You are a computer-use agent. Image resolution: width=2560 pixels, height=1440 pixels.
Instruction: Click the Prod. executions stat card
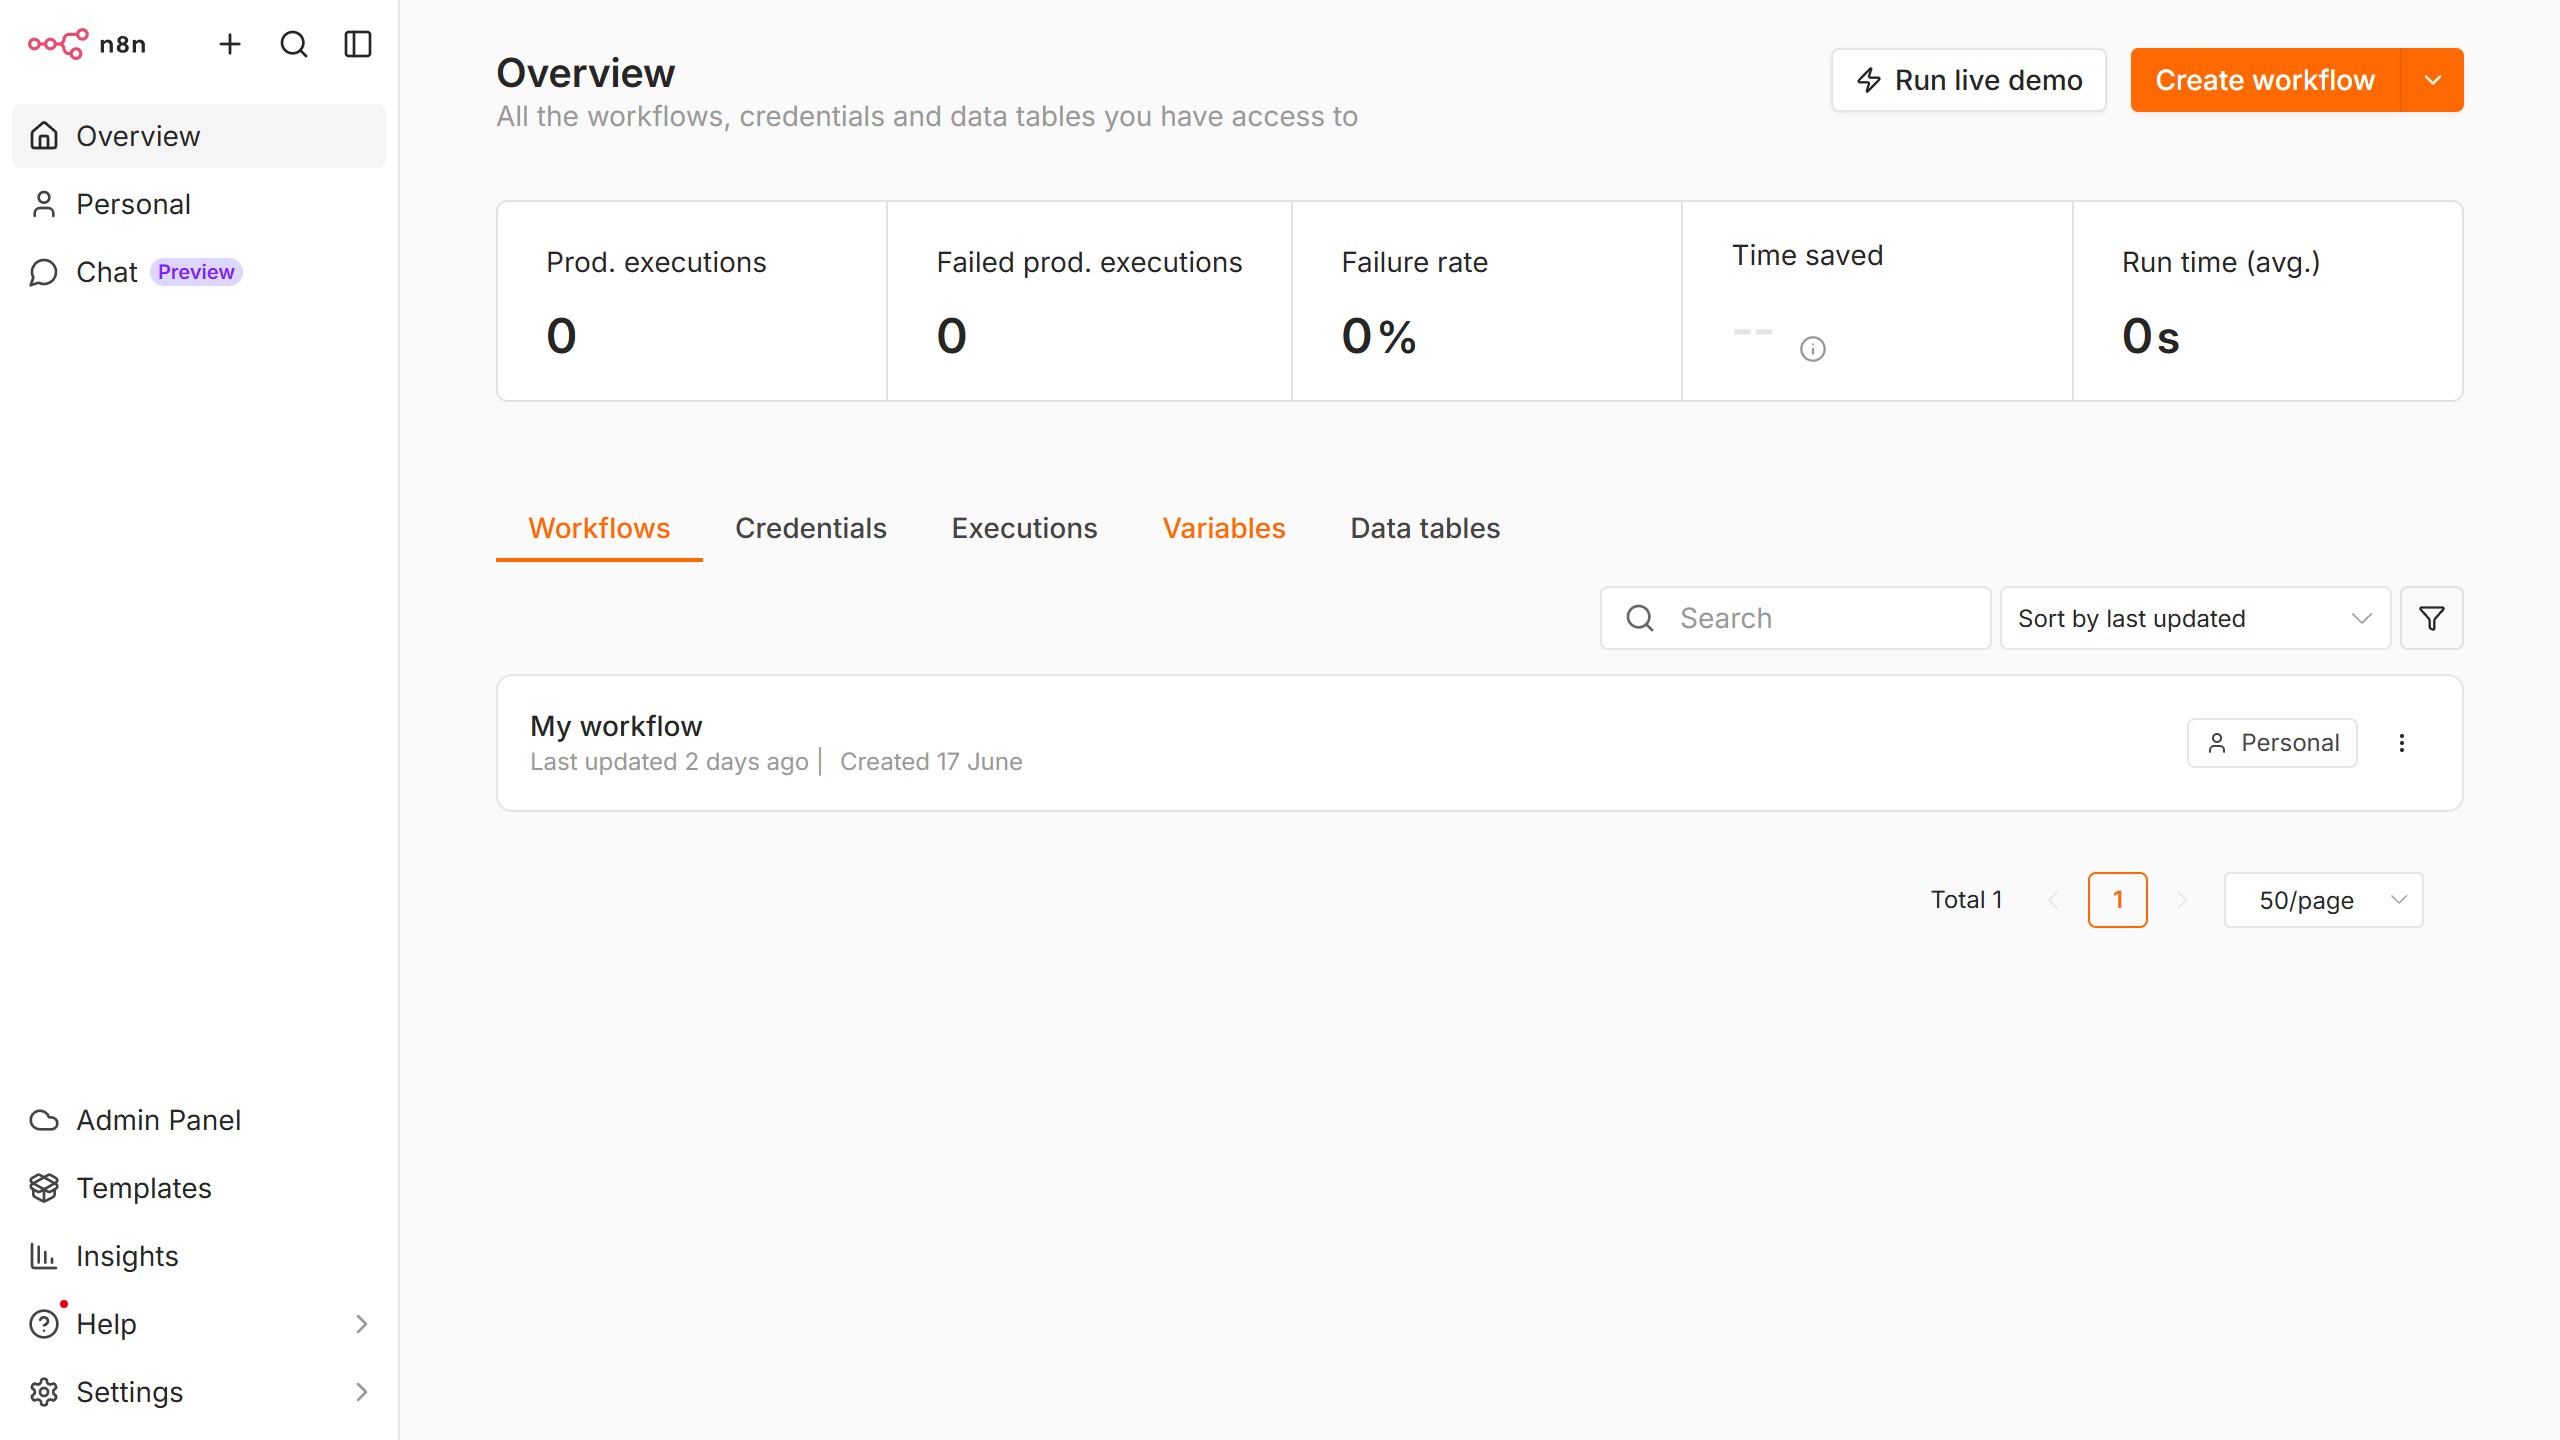click(692, 301)
